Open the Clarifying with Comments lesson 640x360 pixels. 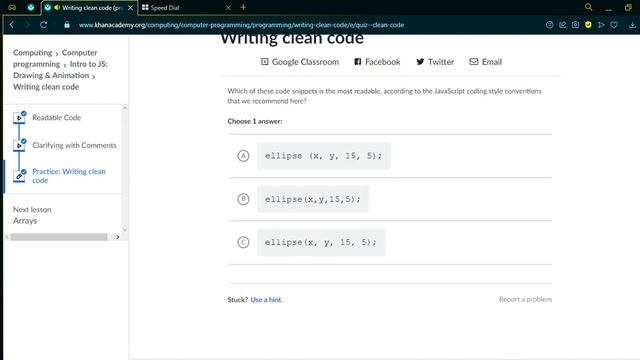click(x=74, y=145)
